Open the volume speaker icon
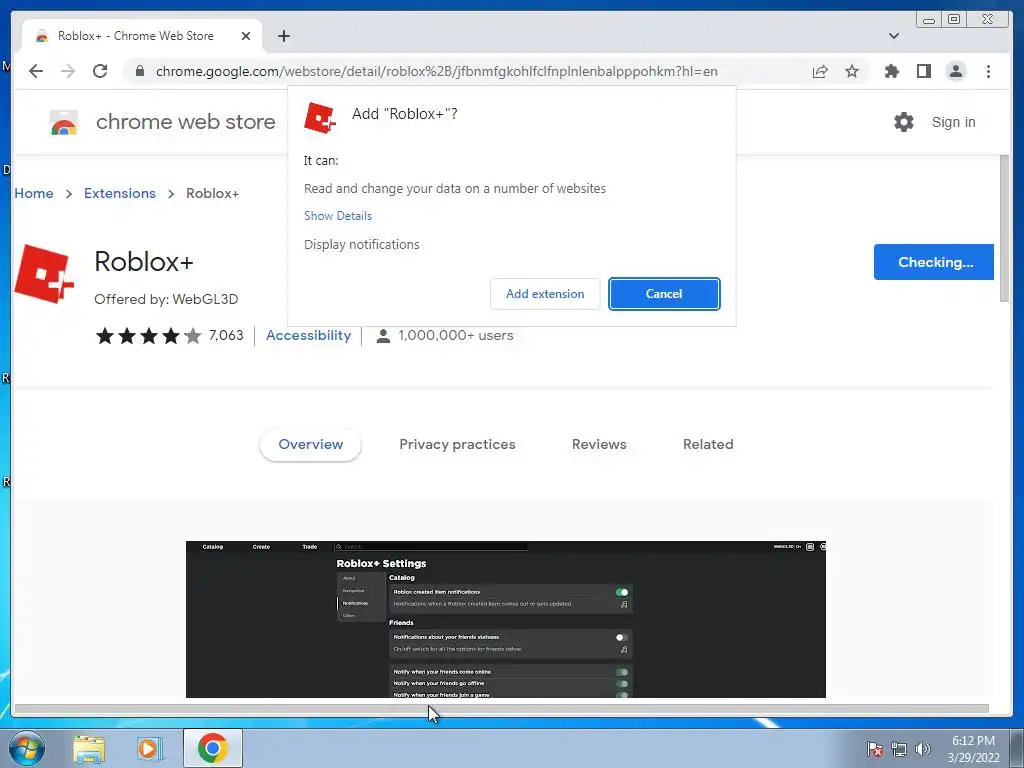This screenshot has width=1024, height=768. pyautogui.click(x=923, y=749)
